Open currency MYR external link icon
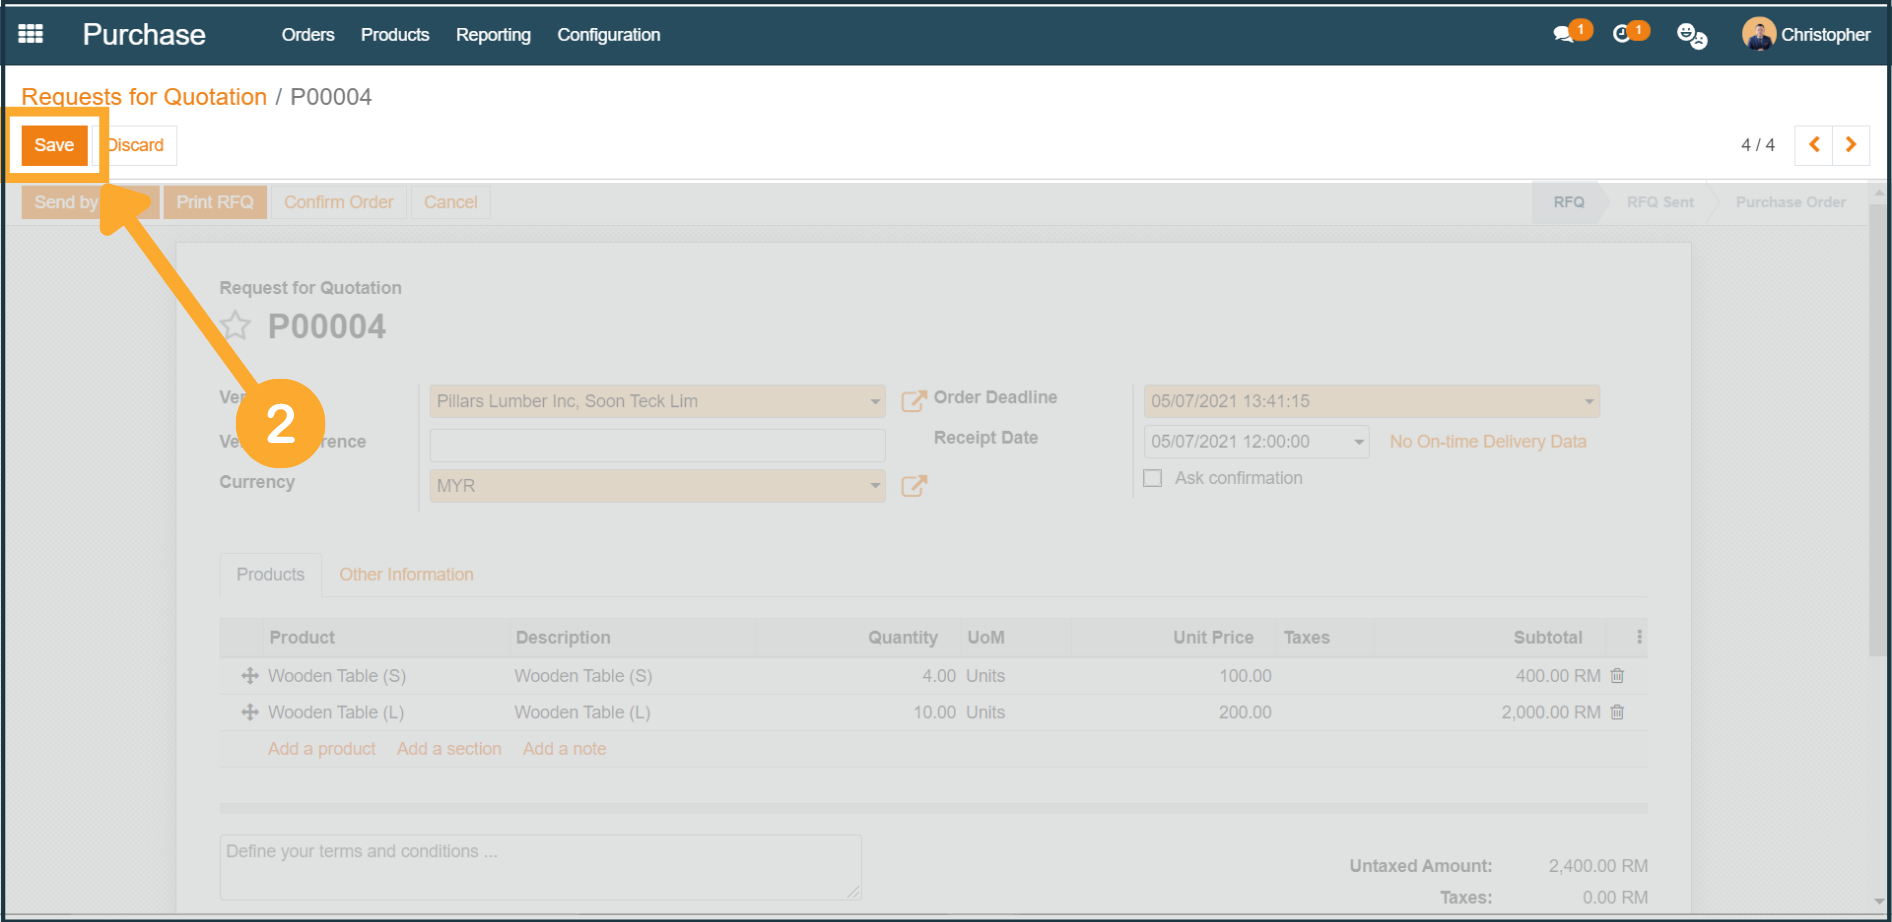 coord(913,486)
